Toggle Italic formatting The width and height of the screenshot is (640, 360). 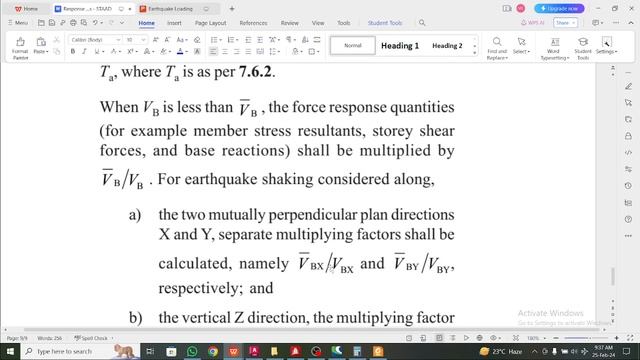(x=84, y=51)
